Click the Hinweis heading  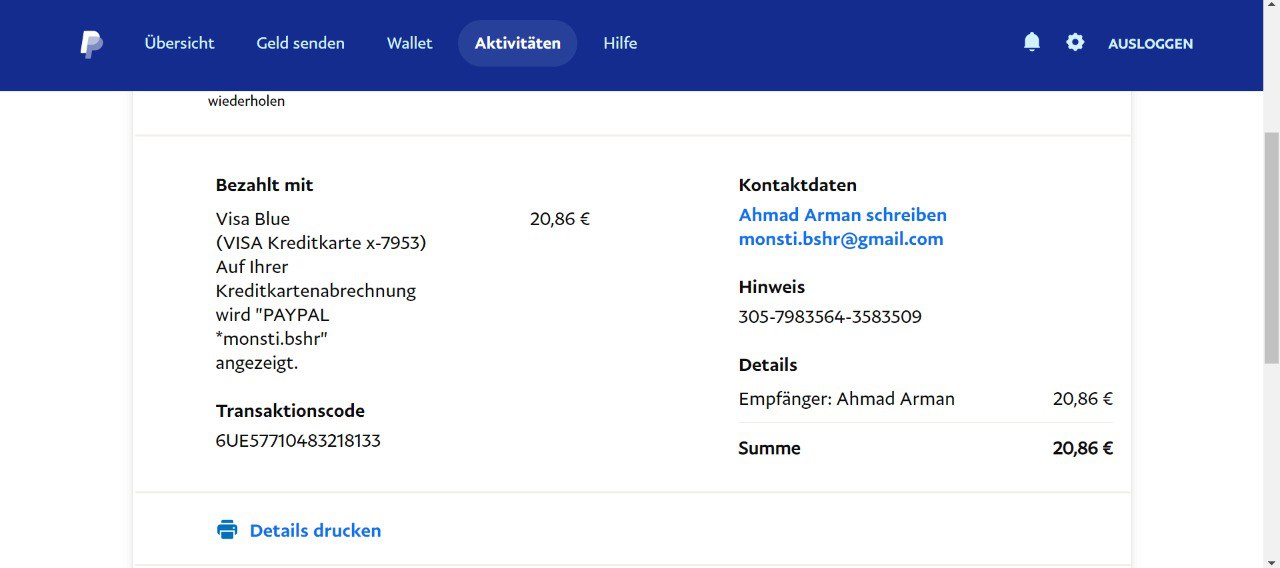click(772, 287)
